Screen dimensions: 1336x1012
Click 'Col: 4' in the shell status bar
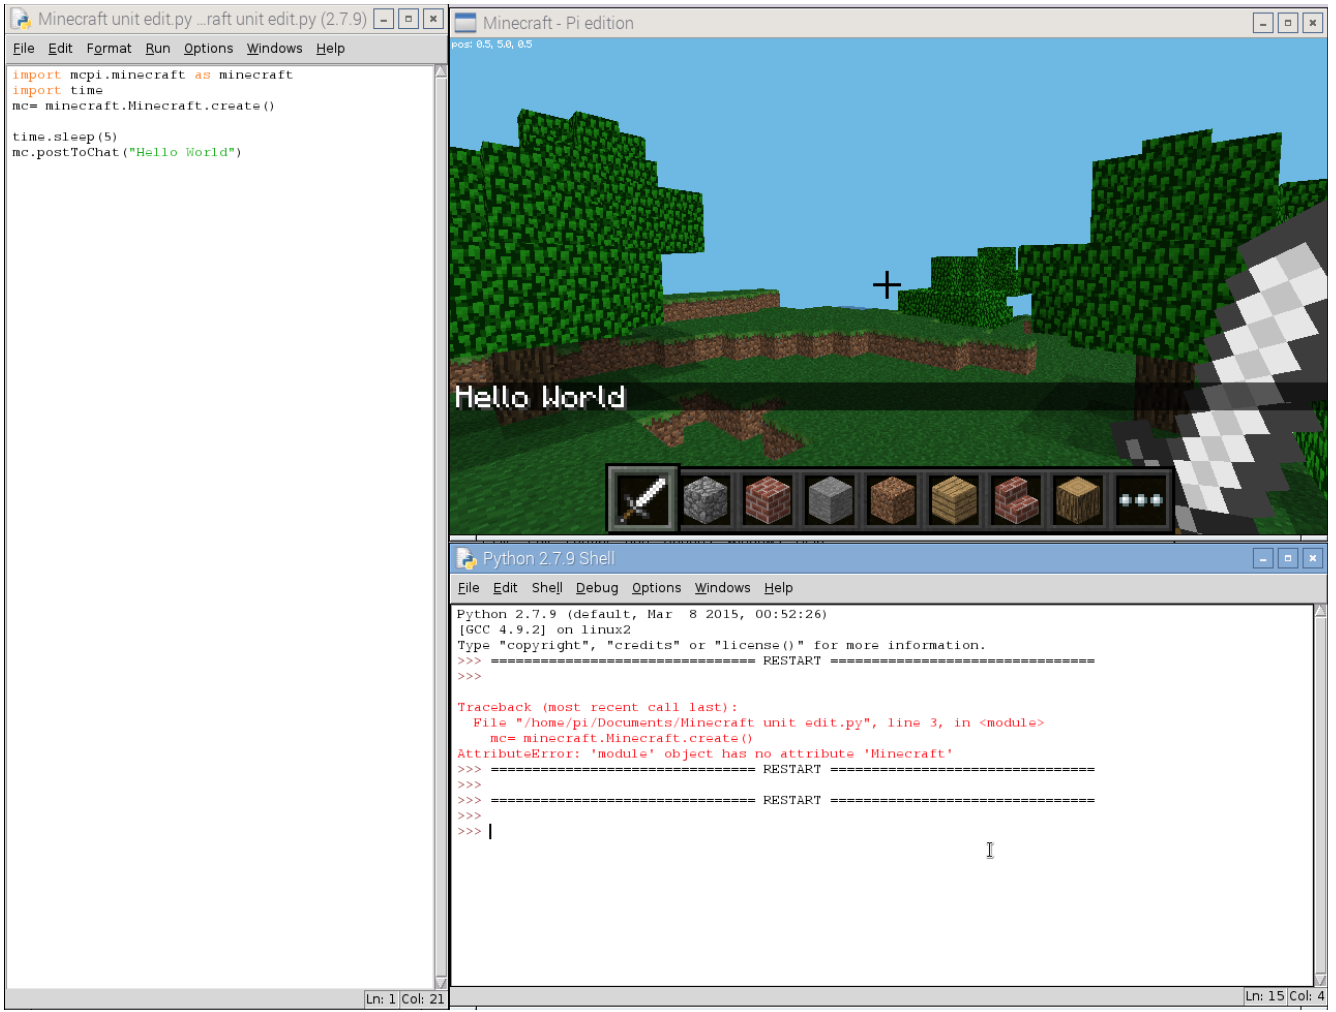[1306, 996]
